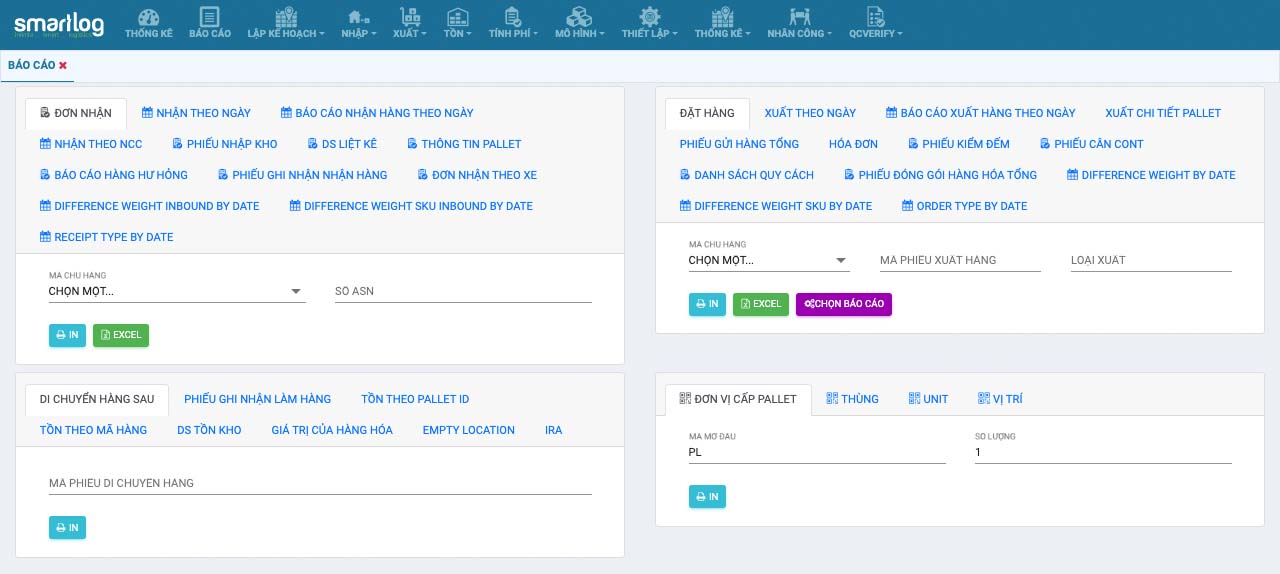The height and width of the screenshot is (574, 1280).
Task: Expand the Tính Phí menu
Action: click(513, 24)
